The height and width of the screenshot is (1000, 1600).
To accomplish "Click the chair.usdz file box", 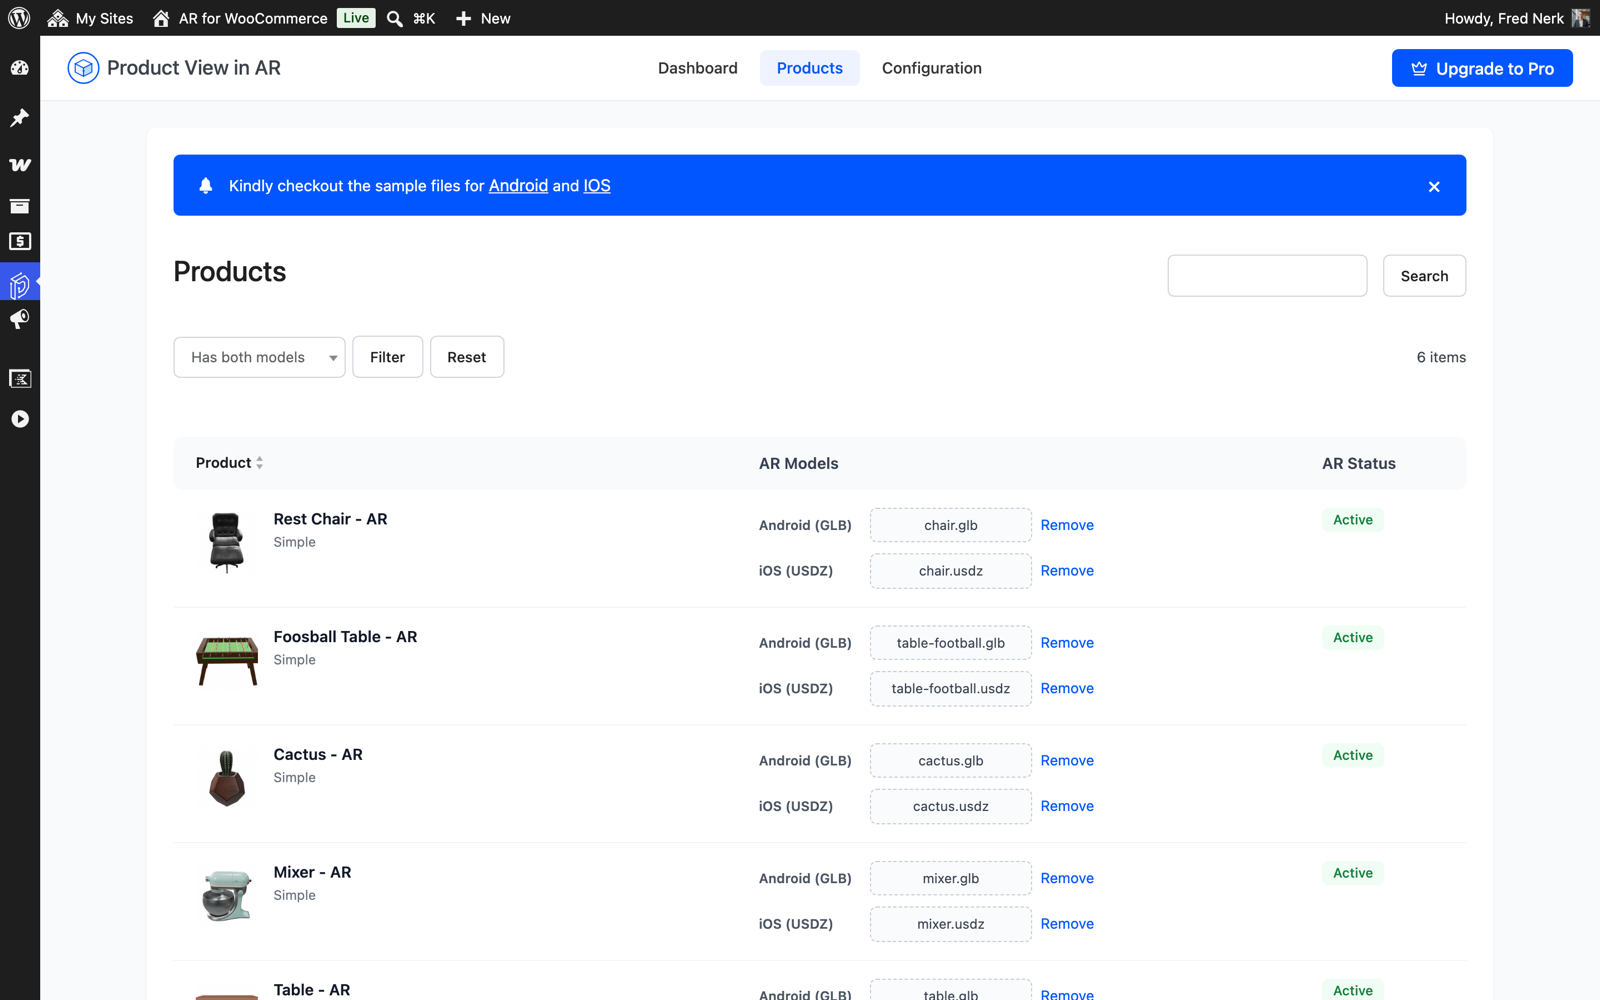I will pyautogui.click(x=951, y=571).
